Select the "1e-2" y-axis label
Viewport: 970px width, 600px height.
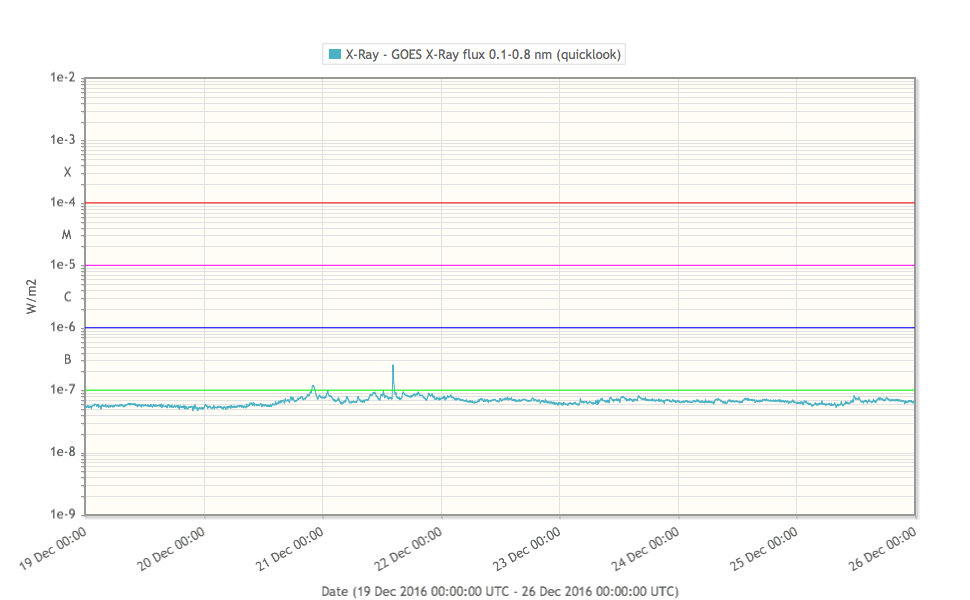(62, 77)
